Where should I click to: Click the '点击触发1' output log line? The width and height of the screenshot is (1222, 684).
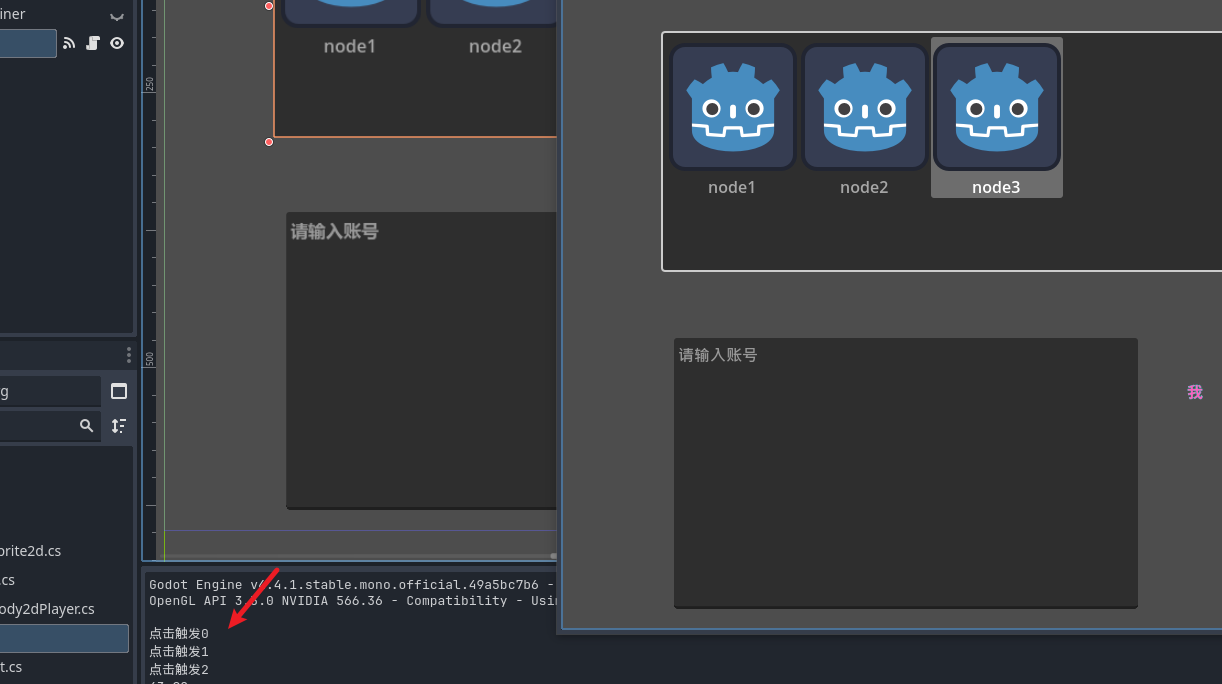tap(179, 652)
